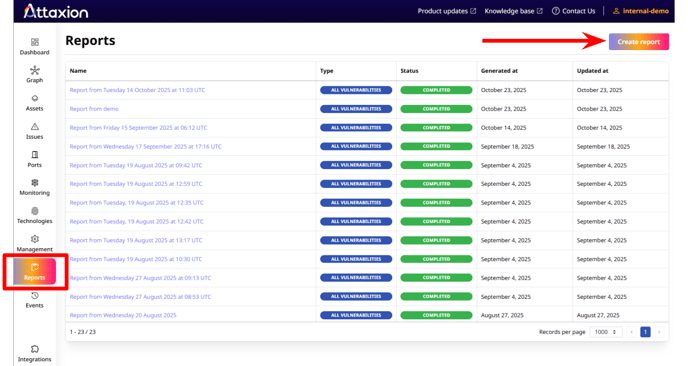Open the Events history icon
Screen dimensions: 688x366
(35, 295)
